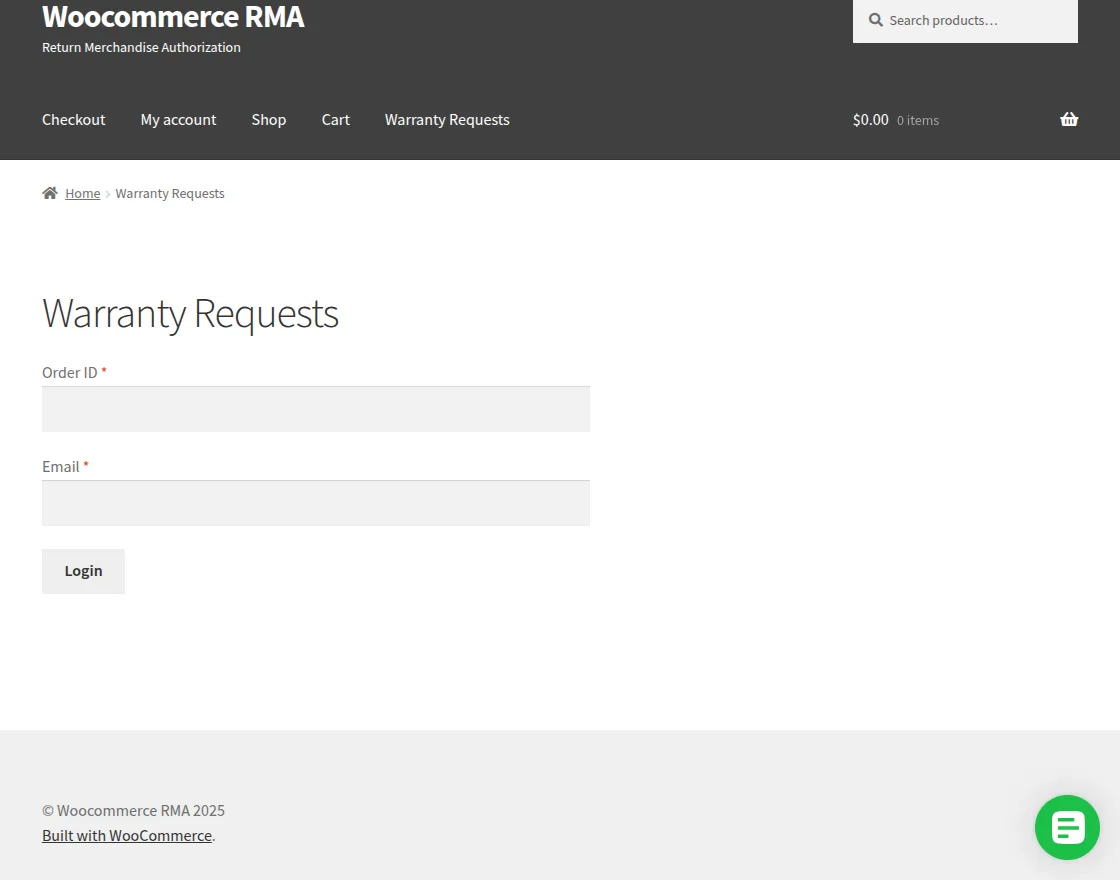Click the Warranty Requests breadcrumb text

tap(169, 193)
